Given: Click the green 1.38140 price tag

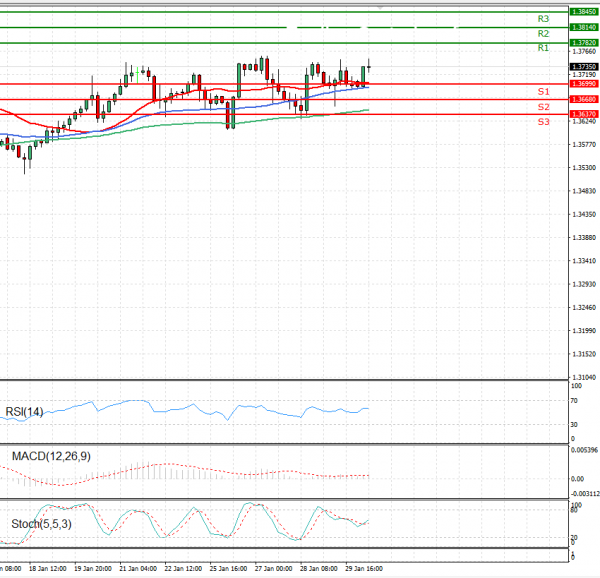Looking at the screenshot, I should [x=583, y=27].
